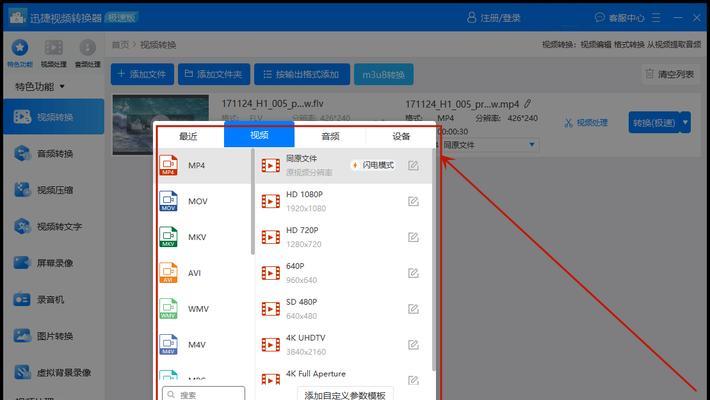Select the M4V format

click(x=204, y=345)
